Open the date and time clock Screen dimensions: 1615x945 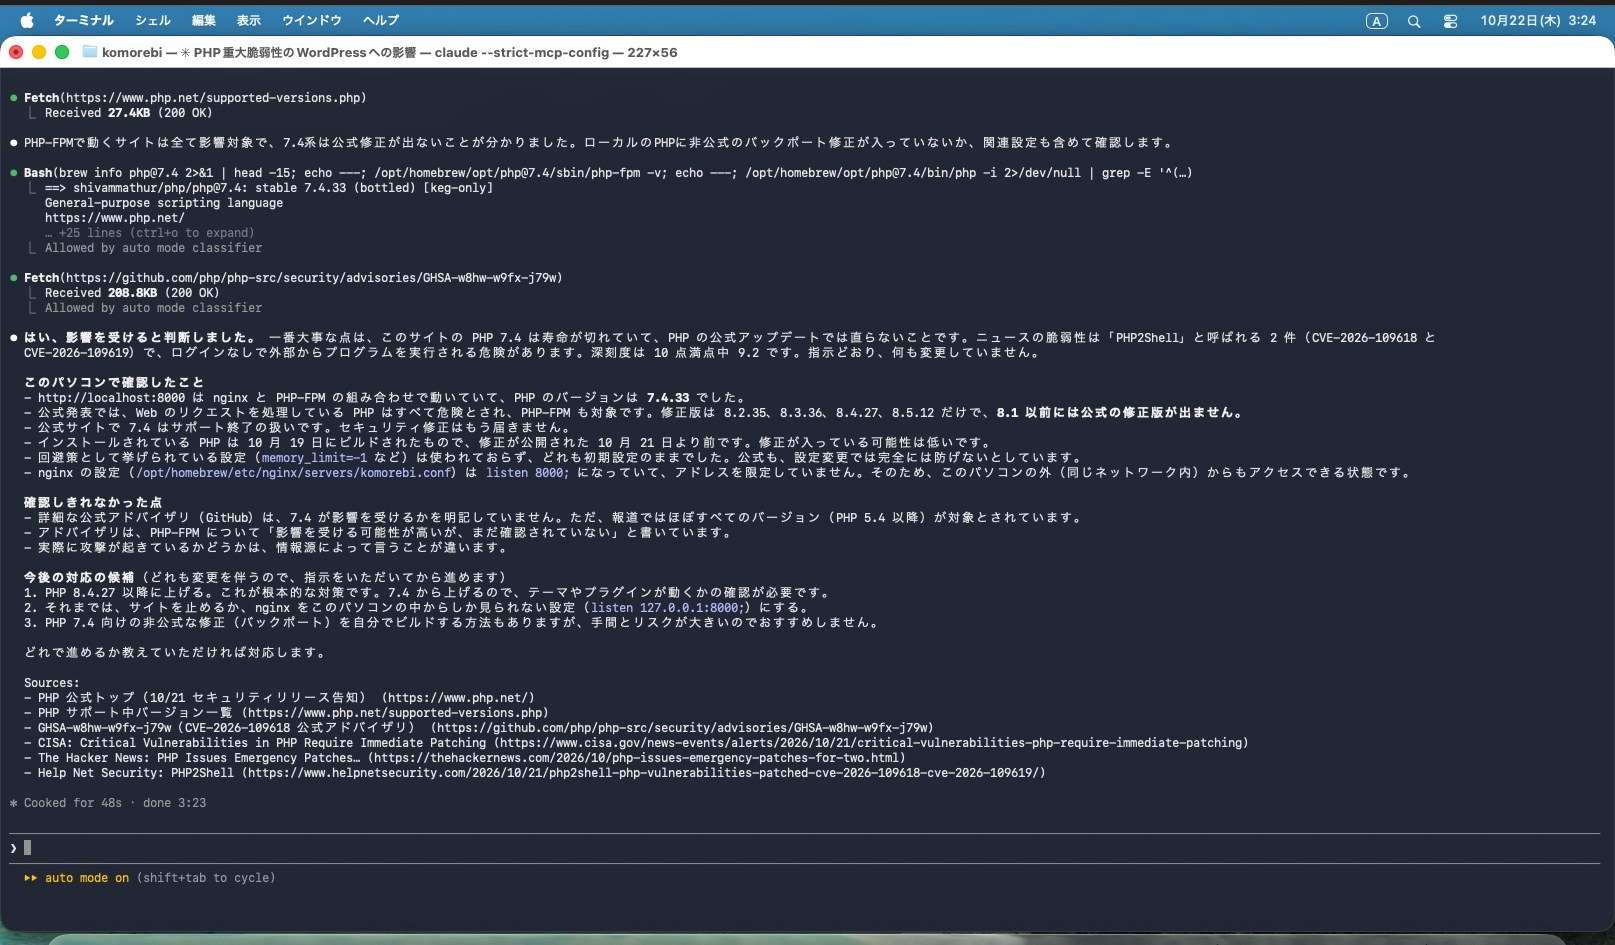(1538, 20)
